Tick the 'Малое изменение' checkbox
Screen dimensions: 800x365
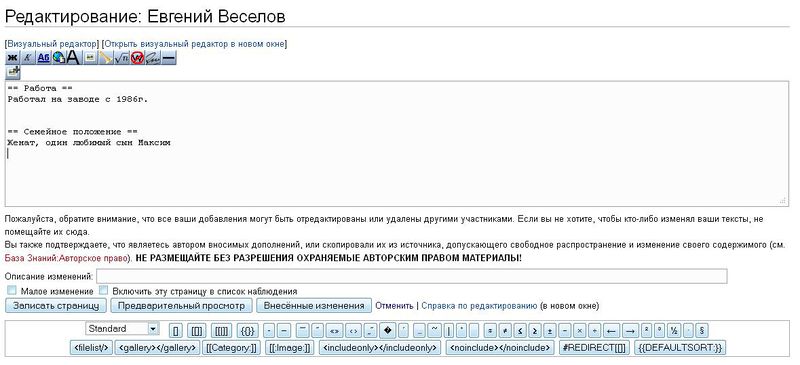click(x=12, y=290)
